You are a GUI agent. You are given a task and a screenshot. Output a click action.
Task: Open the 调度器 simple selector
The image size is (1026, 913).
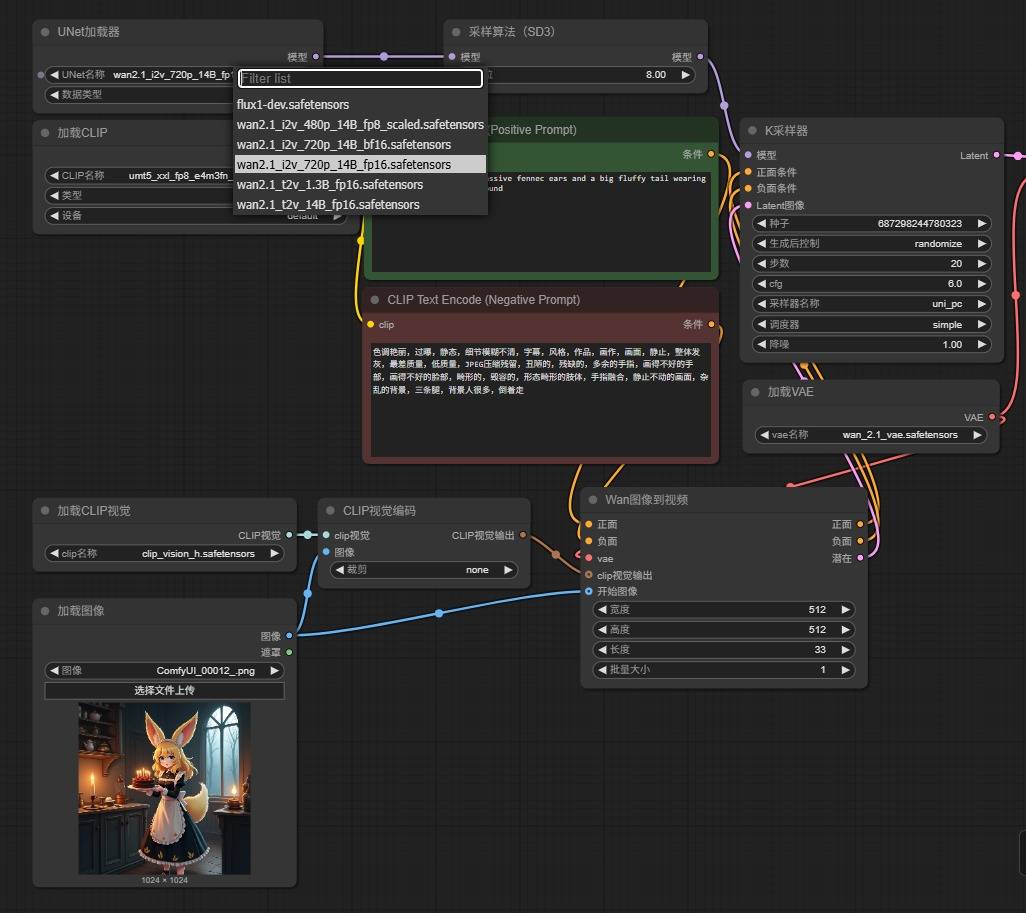[x=870, y=324]
